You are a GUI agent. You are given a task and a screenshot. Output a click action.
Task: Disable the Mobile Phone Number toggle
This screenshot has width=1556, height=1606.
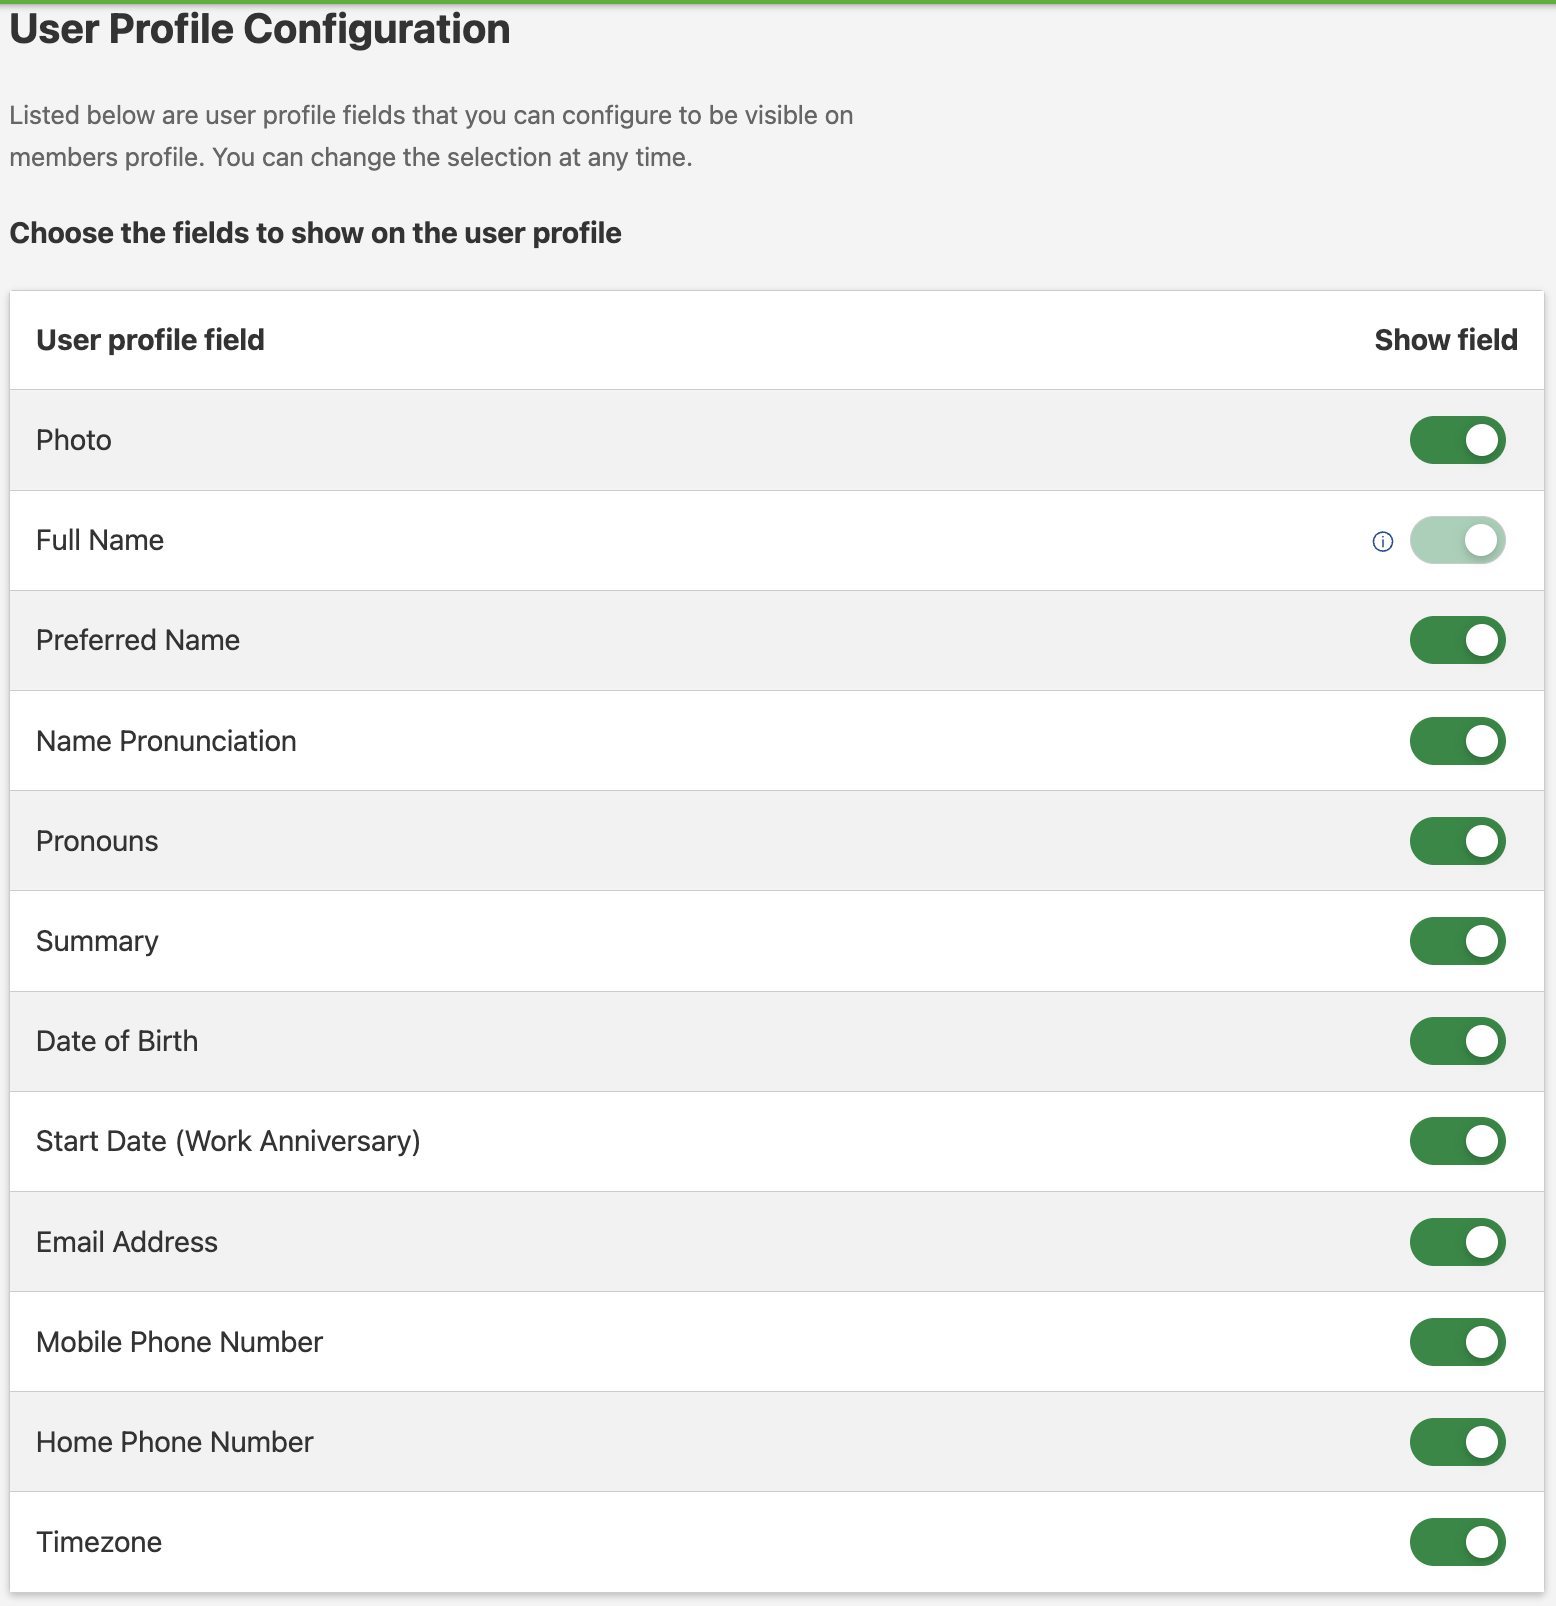pyautogui.click(x=1457, y=1342)
